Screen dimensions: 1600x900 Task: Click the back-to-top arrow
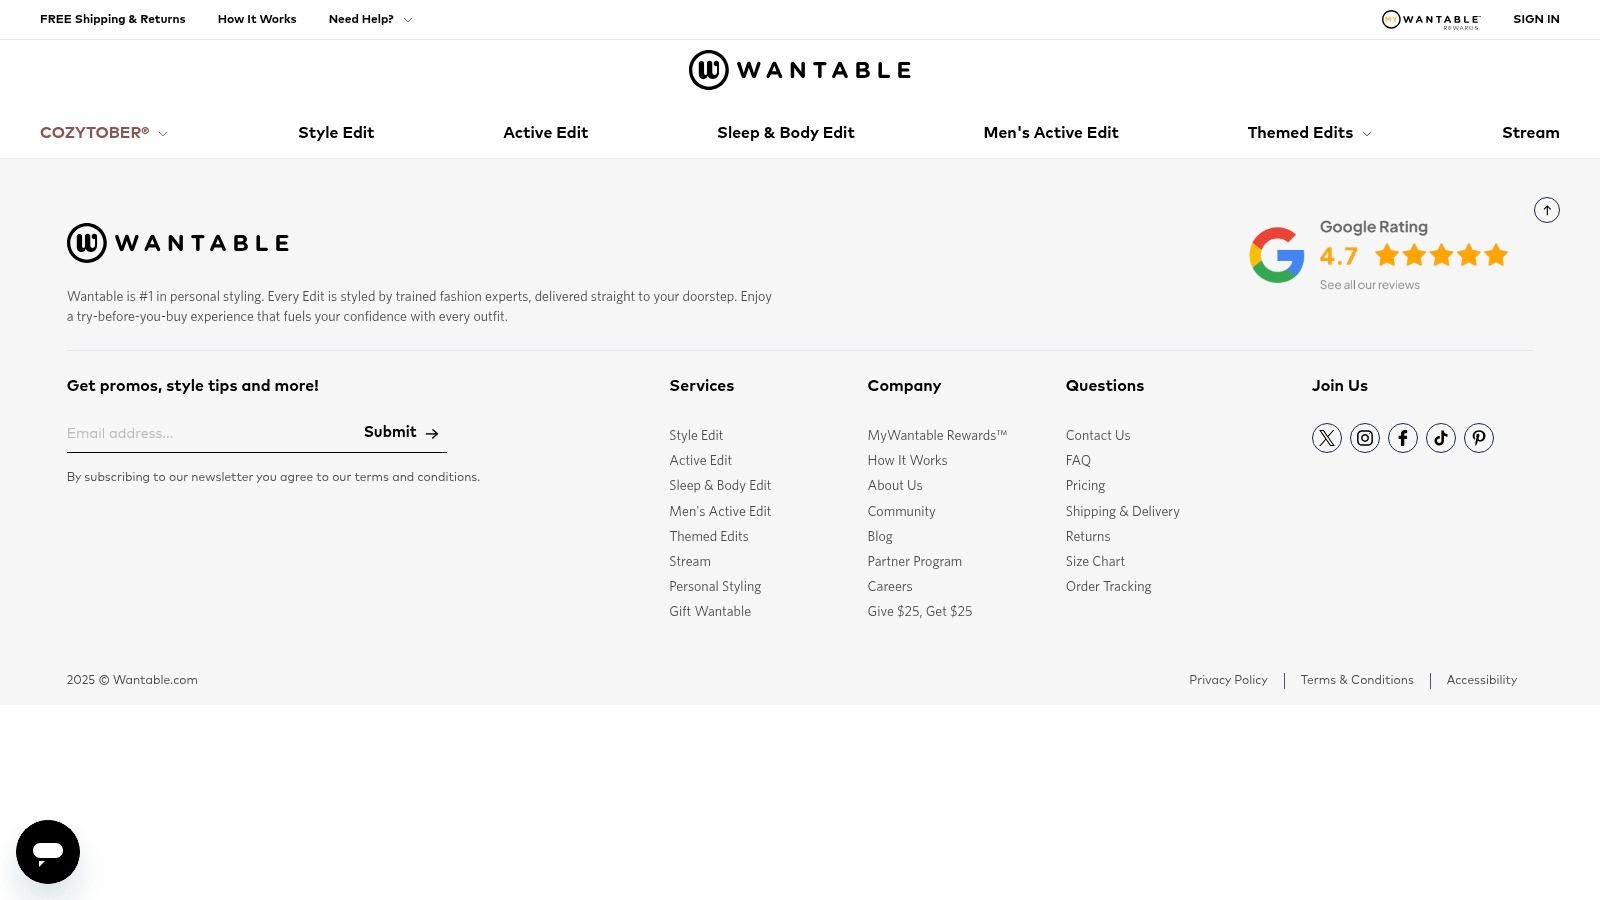coord(1547,210)
